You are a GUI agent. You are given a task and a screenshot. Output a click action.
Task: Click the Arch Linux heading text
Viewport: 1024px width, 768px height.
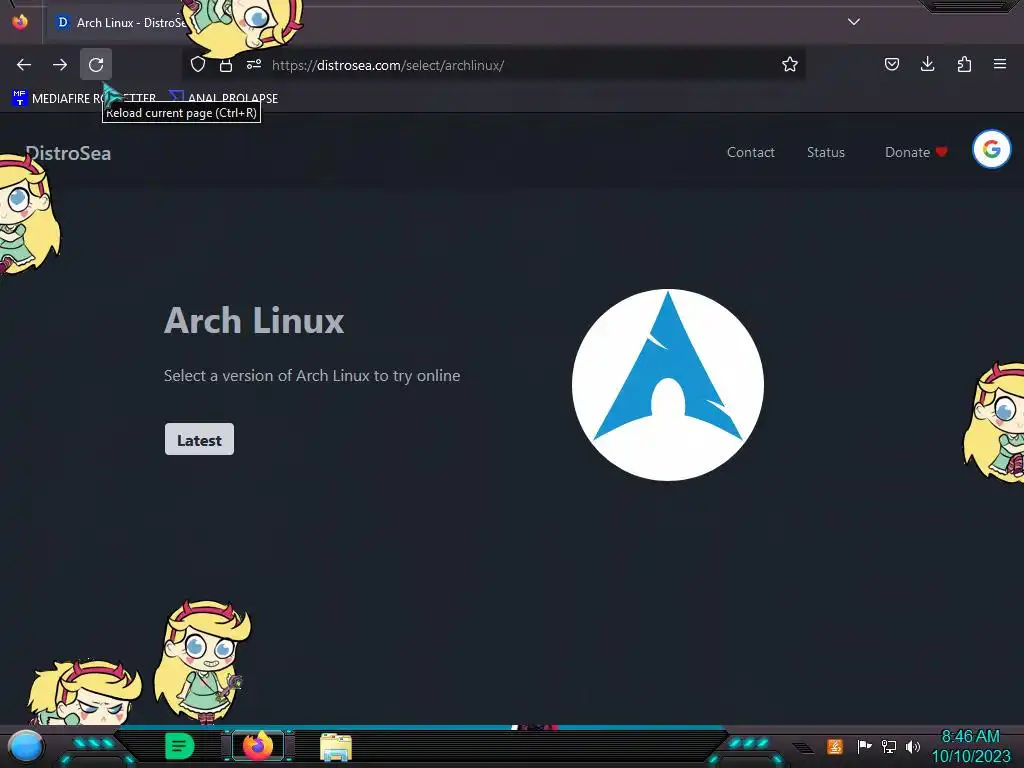click(x=254, y=321)
